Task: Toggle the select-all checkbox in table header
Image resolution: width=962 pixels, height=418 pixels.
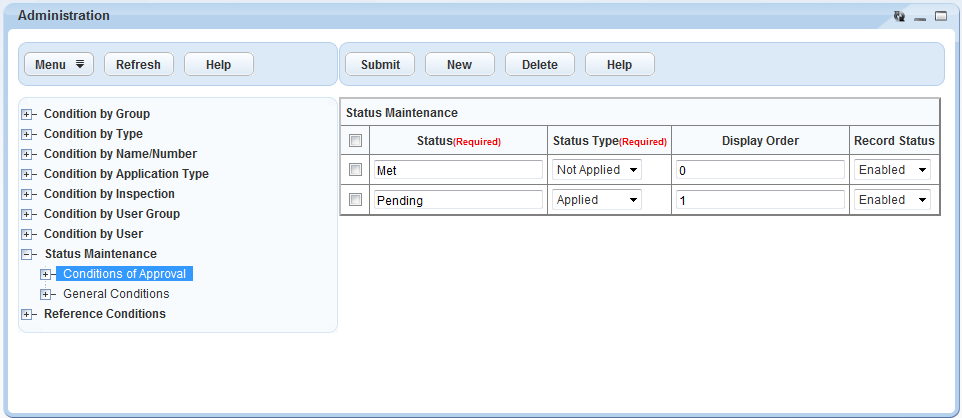Action: (x=355, y=141)
